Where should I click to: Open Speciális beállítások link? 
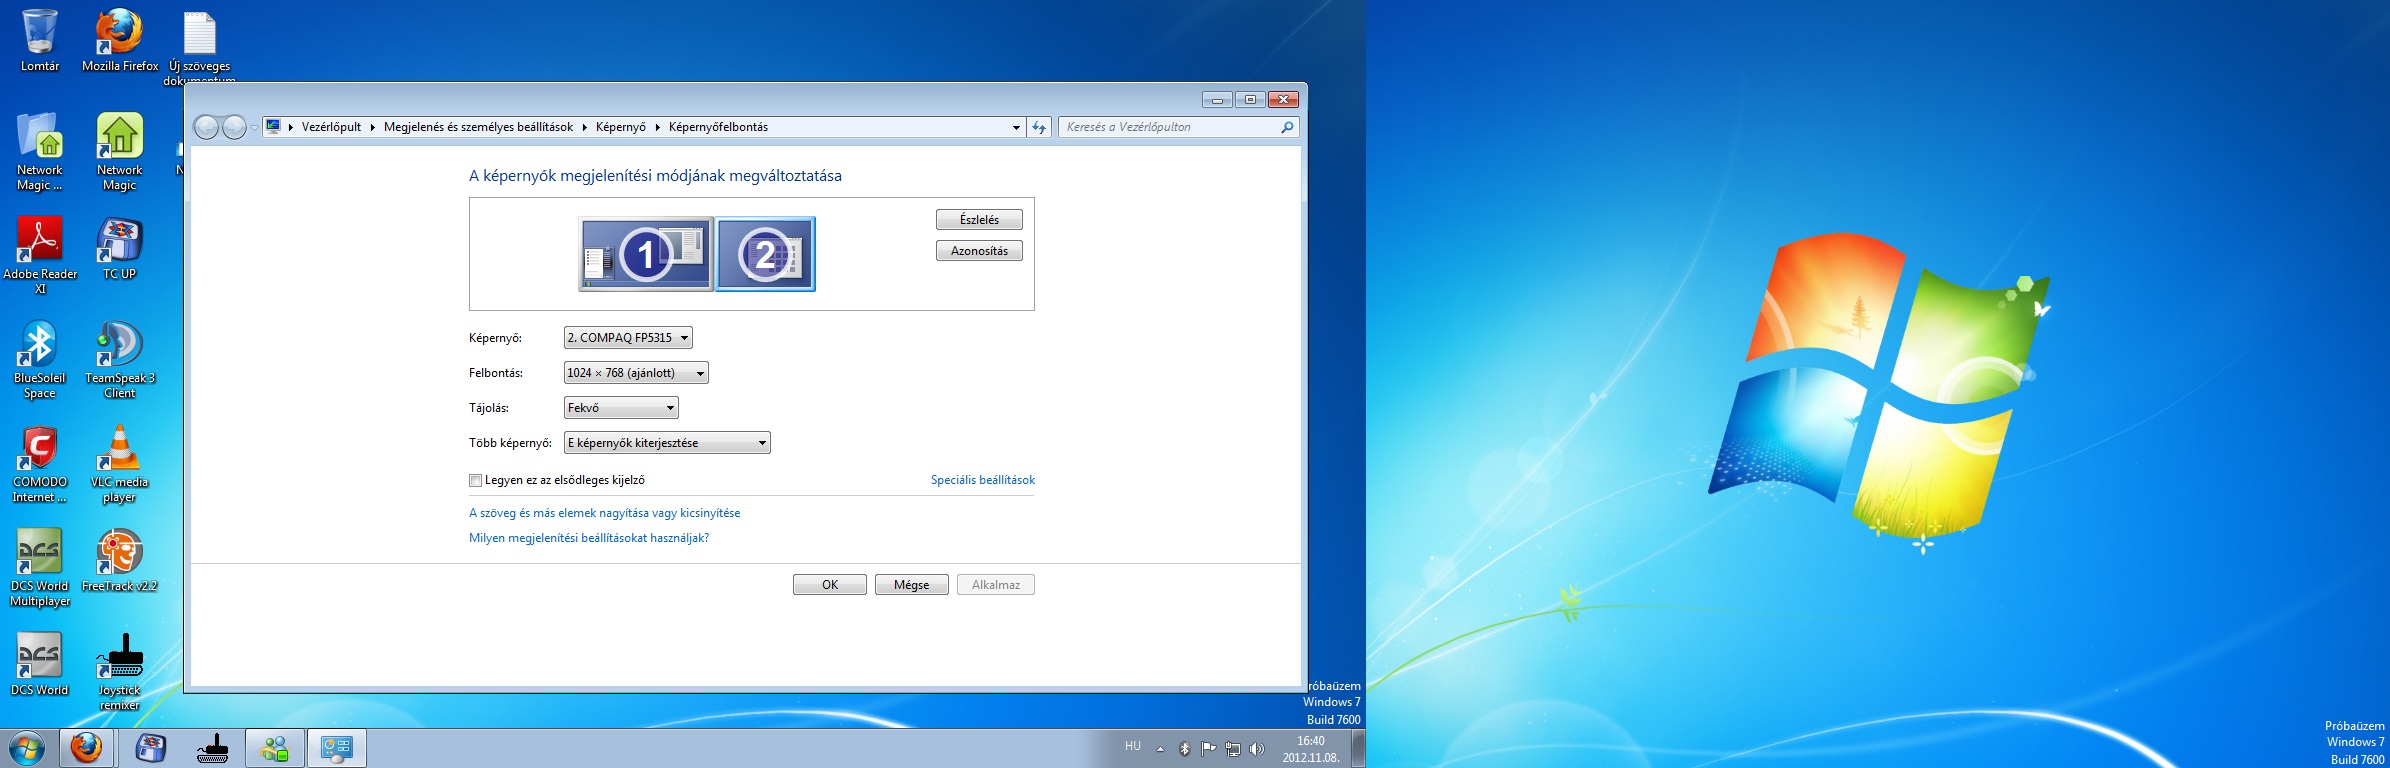[x=983, y=480]
